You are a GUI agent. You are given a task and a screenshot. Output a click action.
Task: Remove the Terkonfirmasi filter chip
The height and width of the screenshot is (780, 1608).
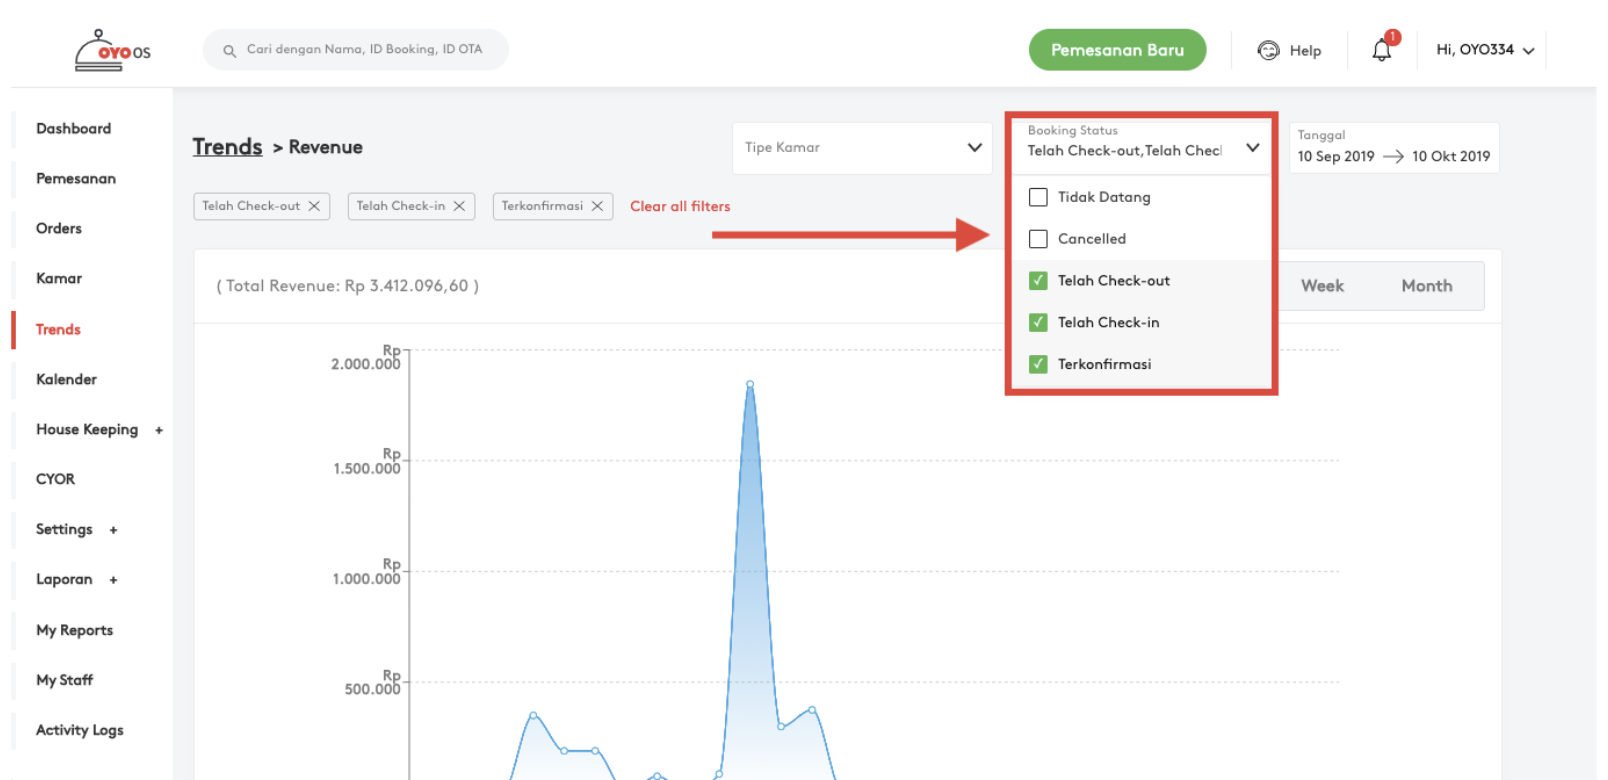pos(597,206)
